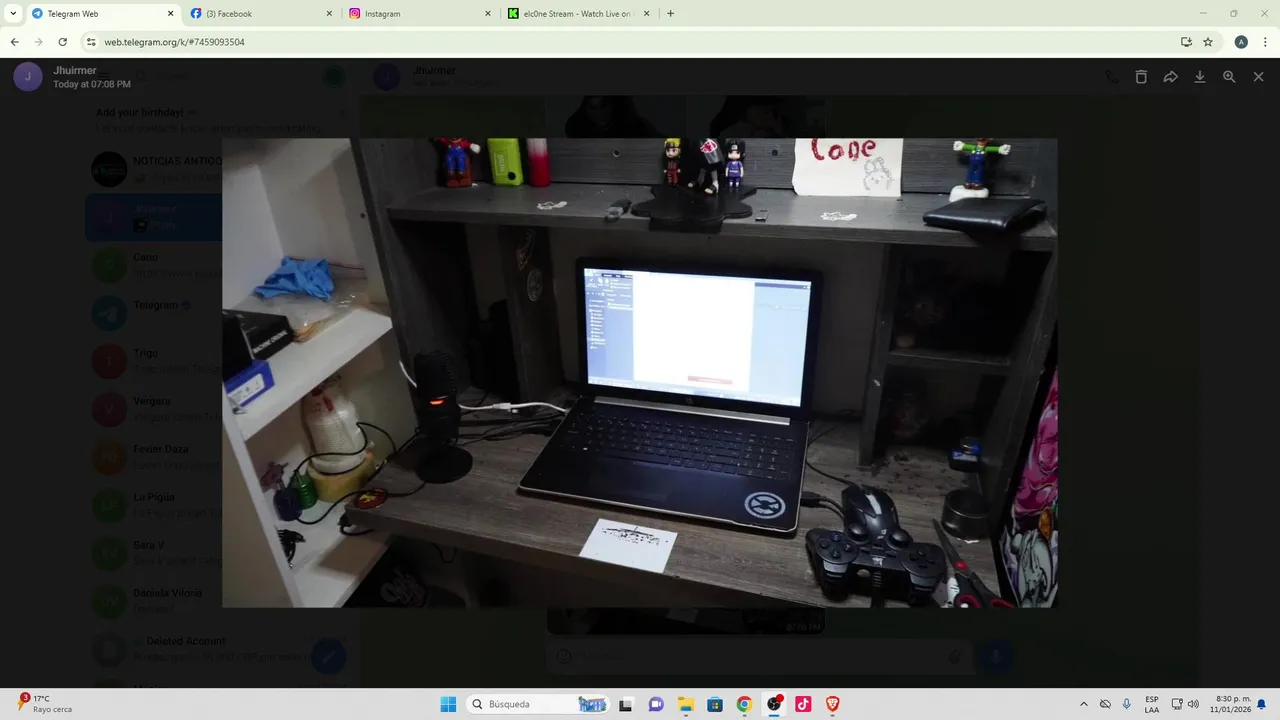
Task: Switch to the Facebook tab
Action: click(259, 14)
